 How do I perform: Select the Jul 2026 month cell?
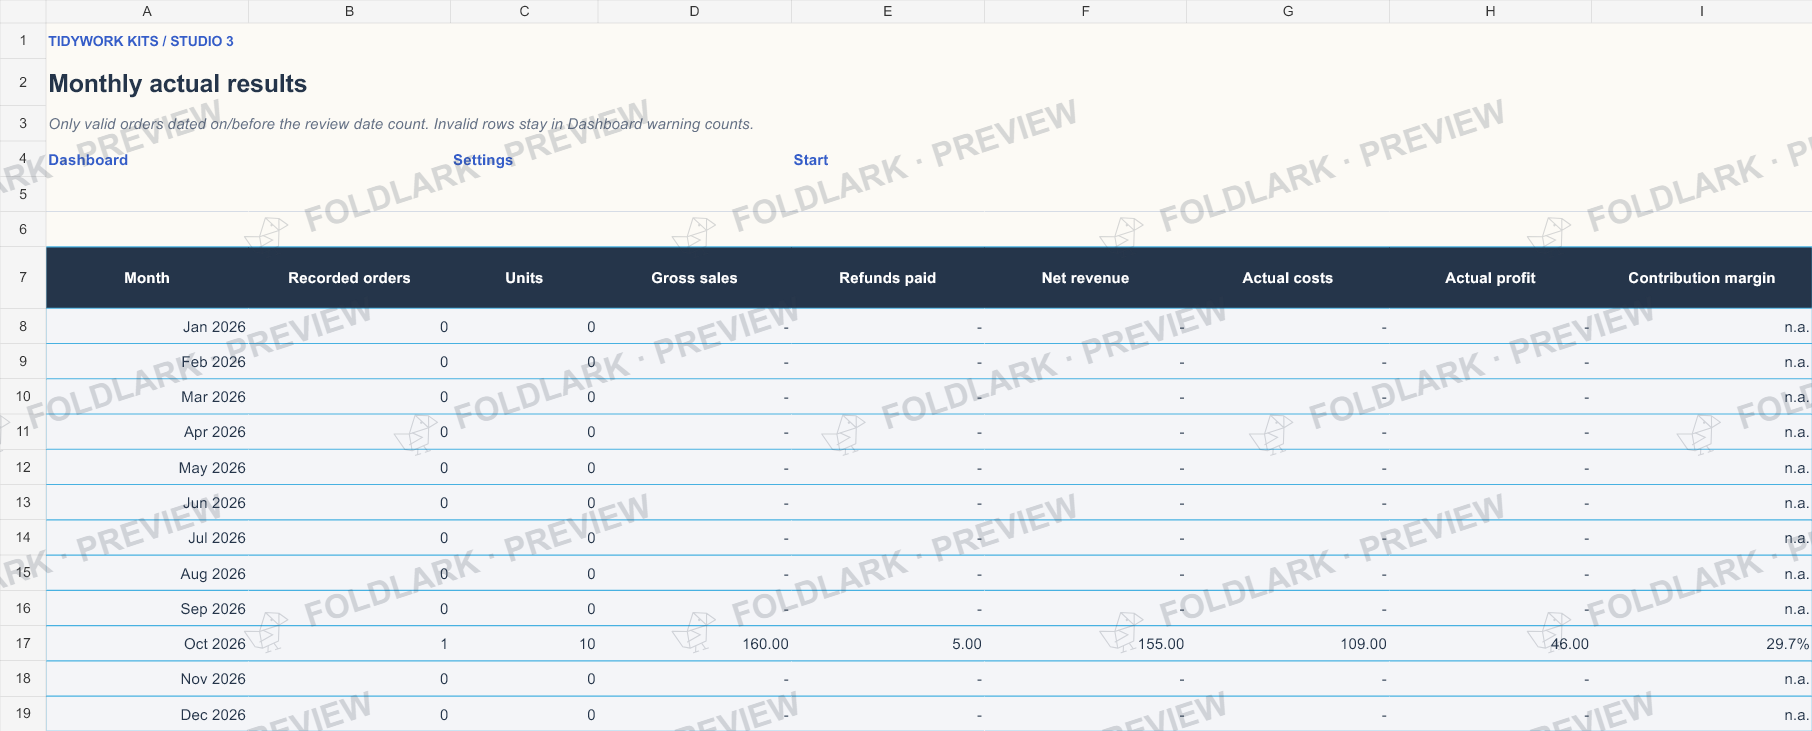point(147,538)
